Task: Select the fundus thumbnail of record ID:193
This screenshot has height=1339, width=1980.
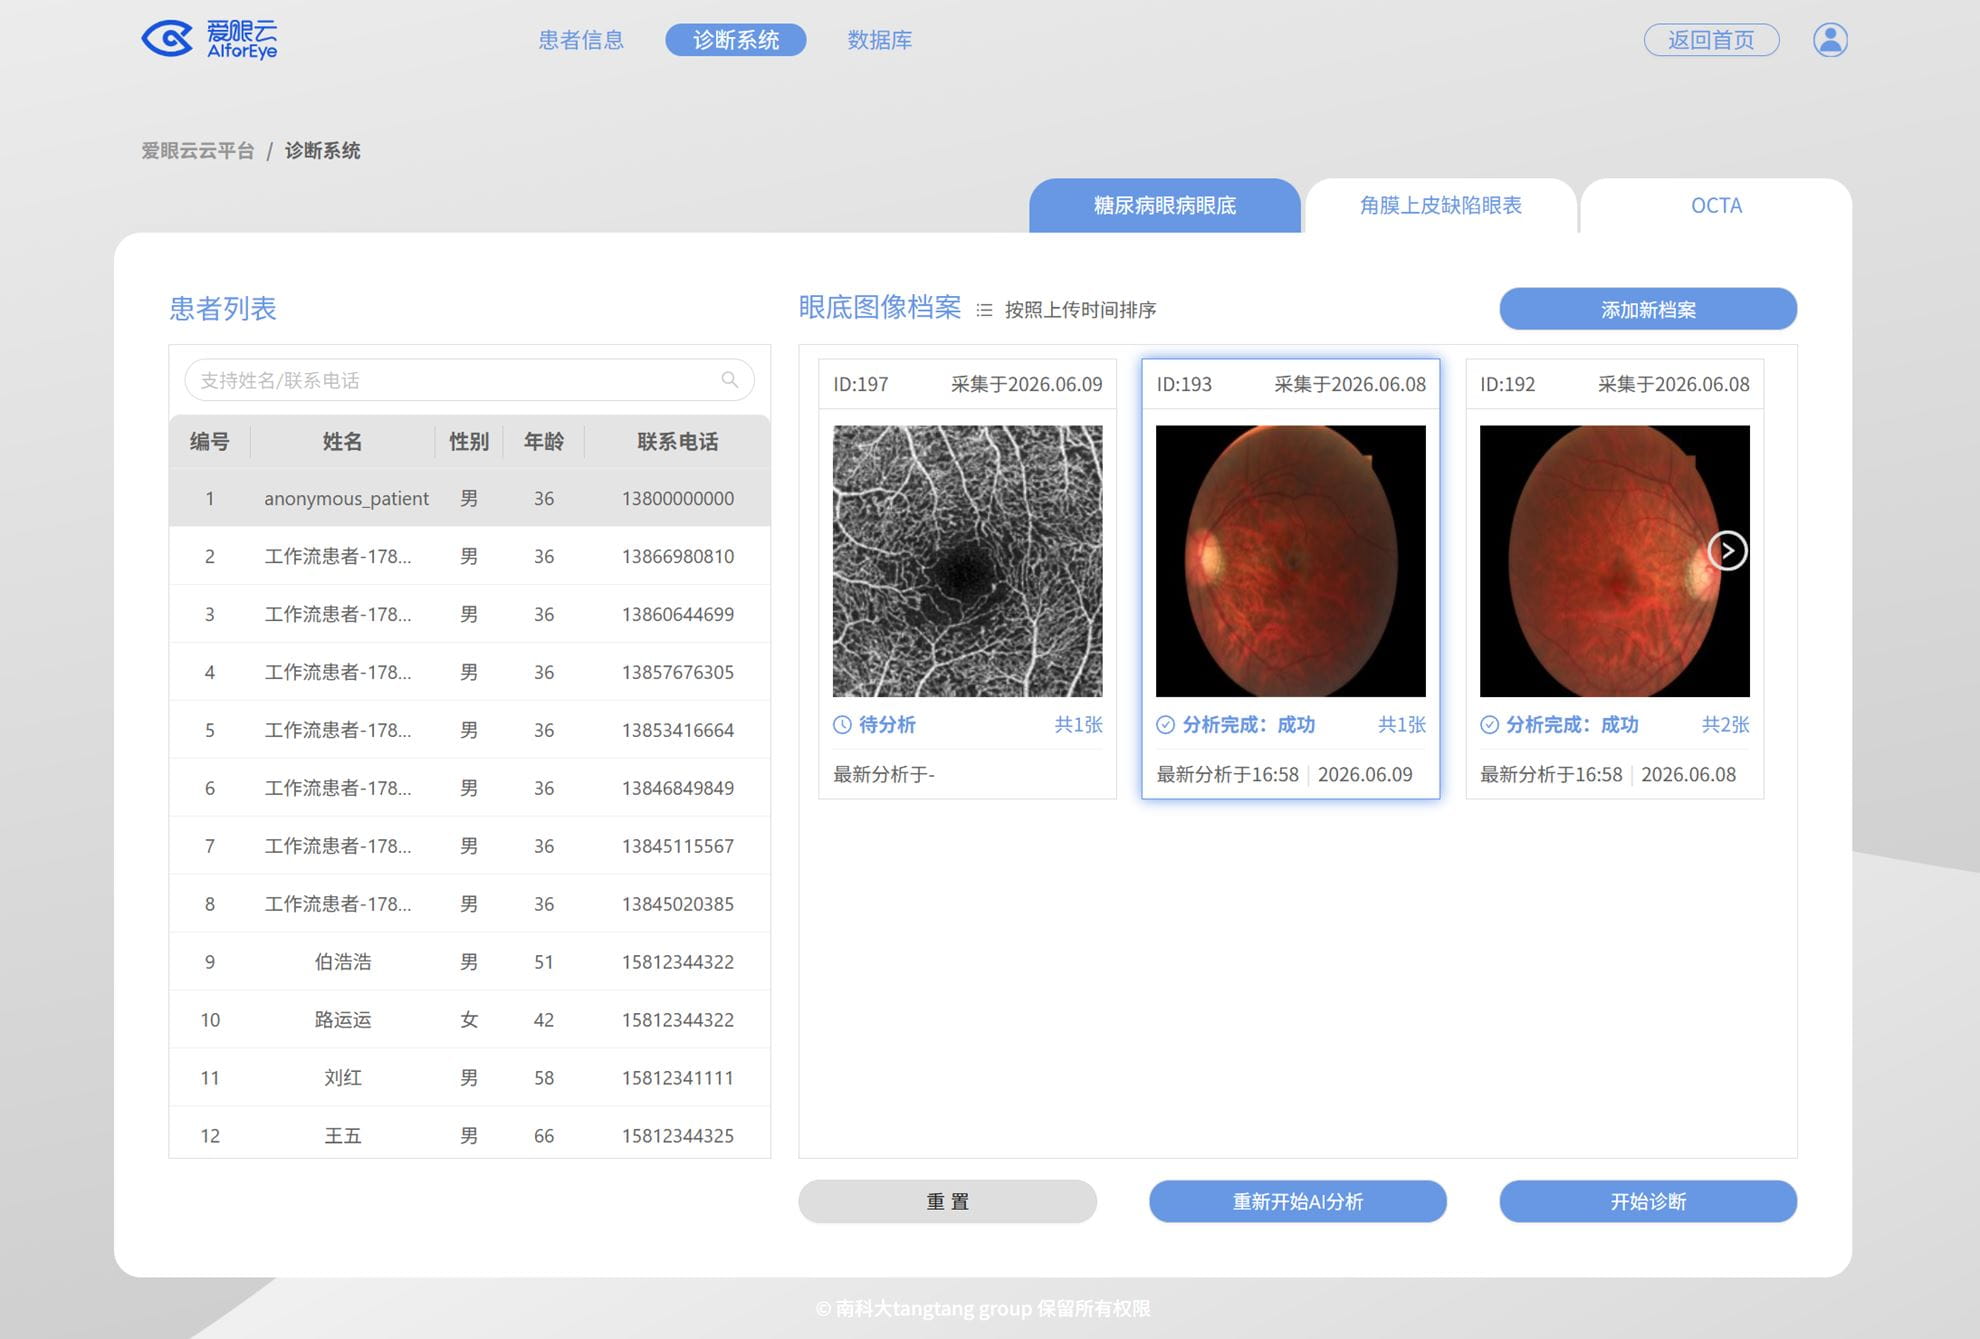Action: (x=1291, y=561)
